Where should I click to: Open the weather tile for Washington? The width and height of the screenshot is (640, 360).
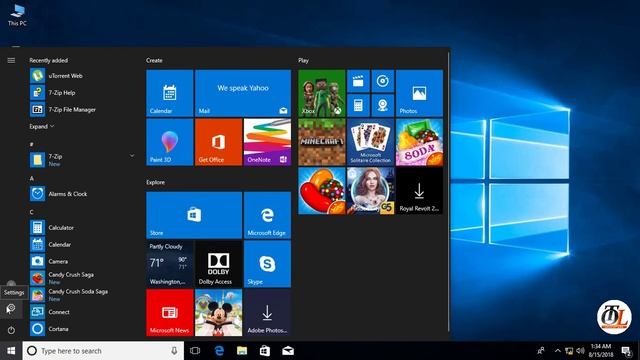coord(170,264)
